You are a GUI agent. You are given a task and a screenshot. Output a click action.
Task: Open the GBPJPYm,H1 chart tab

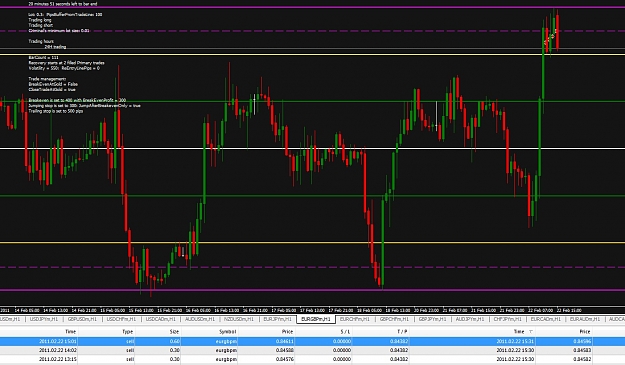[x=432, y=319]
